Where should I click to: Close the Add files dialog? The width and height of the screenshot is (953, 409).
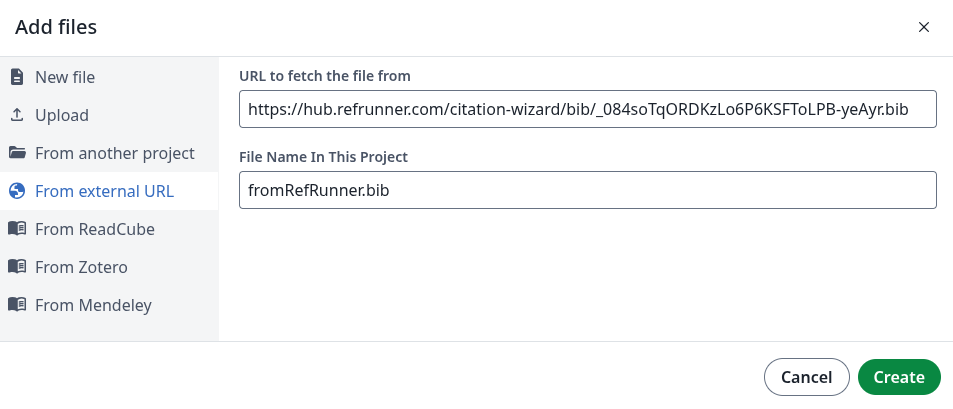tap(924, 27)
